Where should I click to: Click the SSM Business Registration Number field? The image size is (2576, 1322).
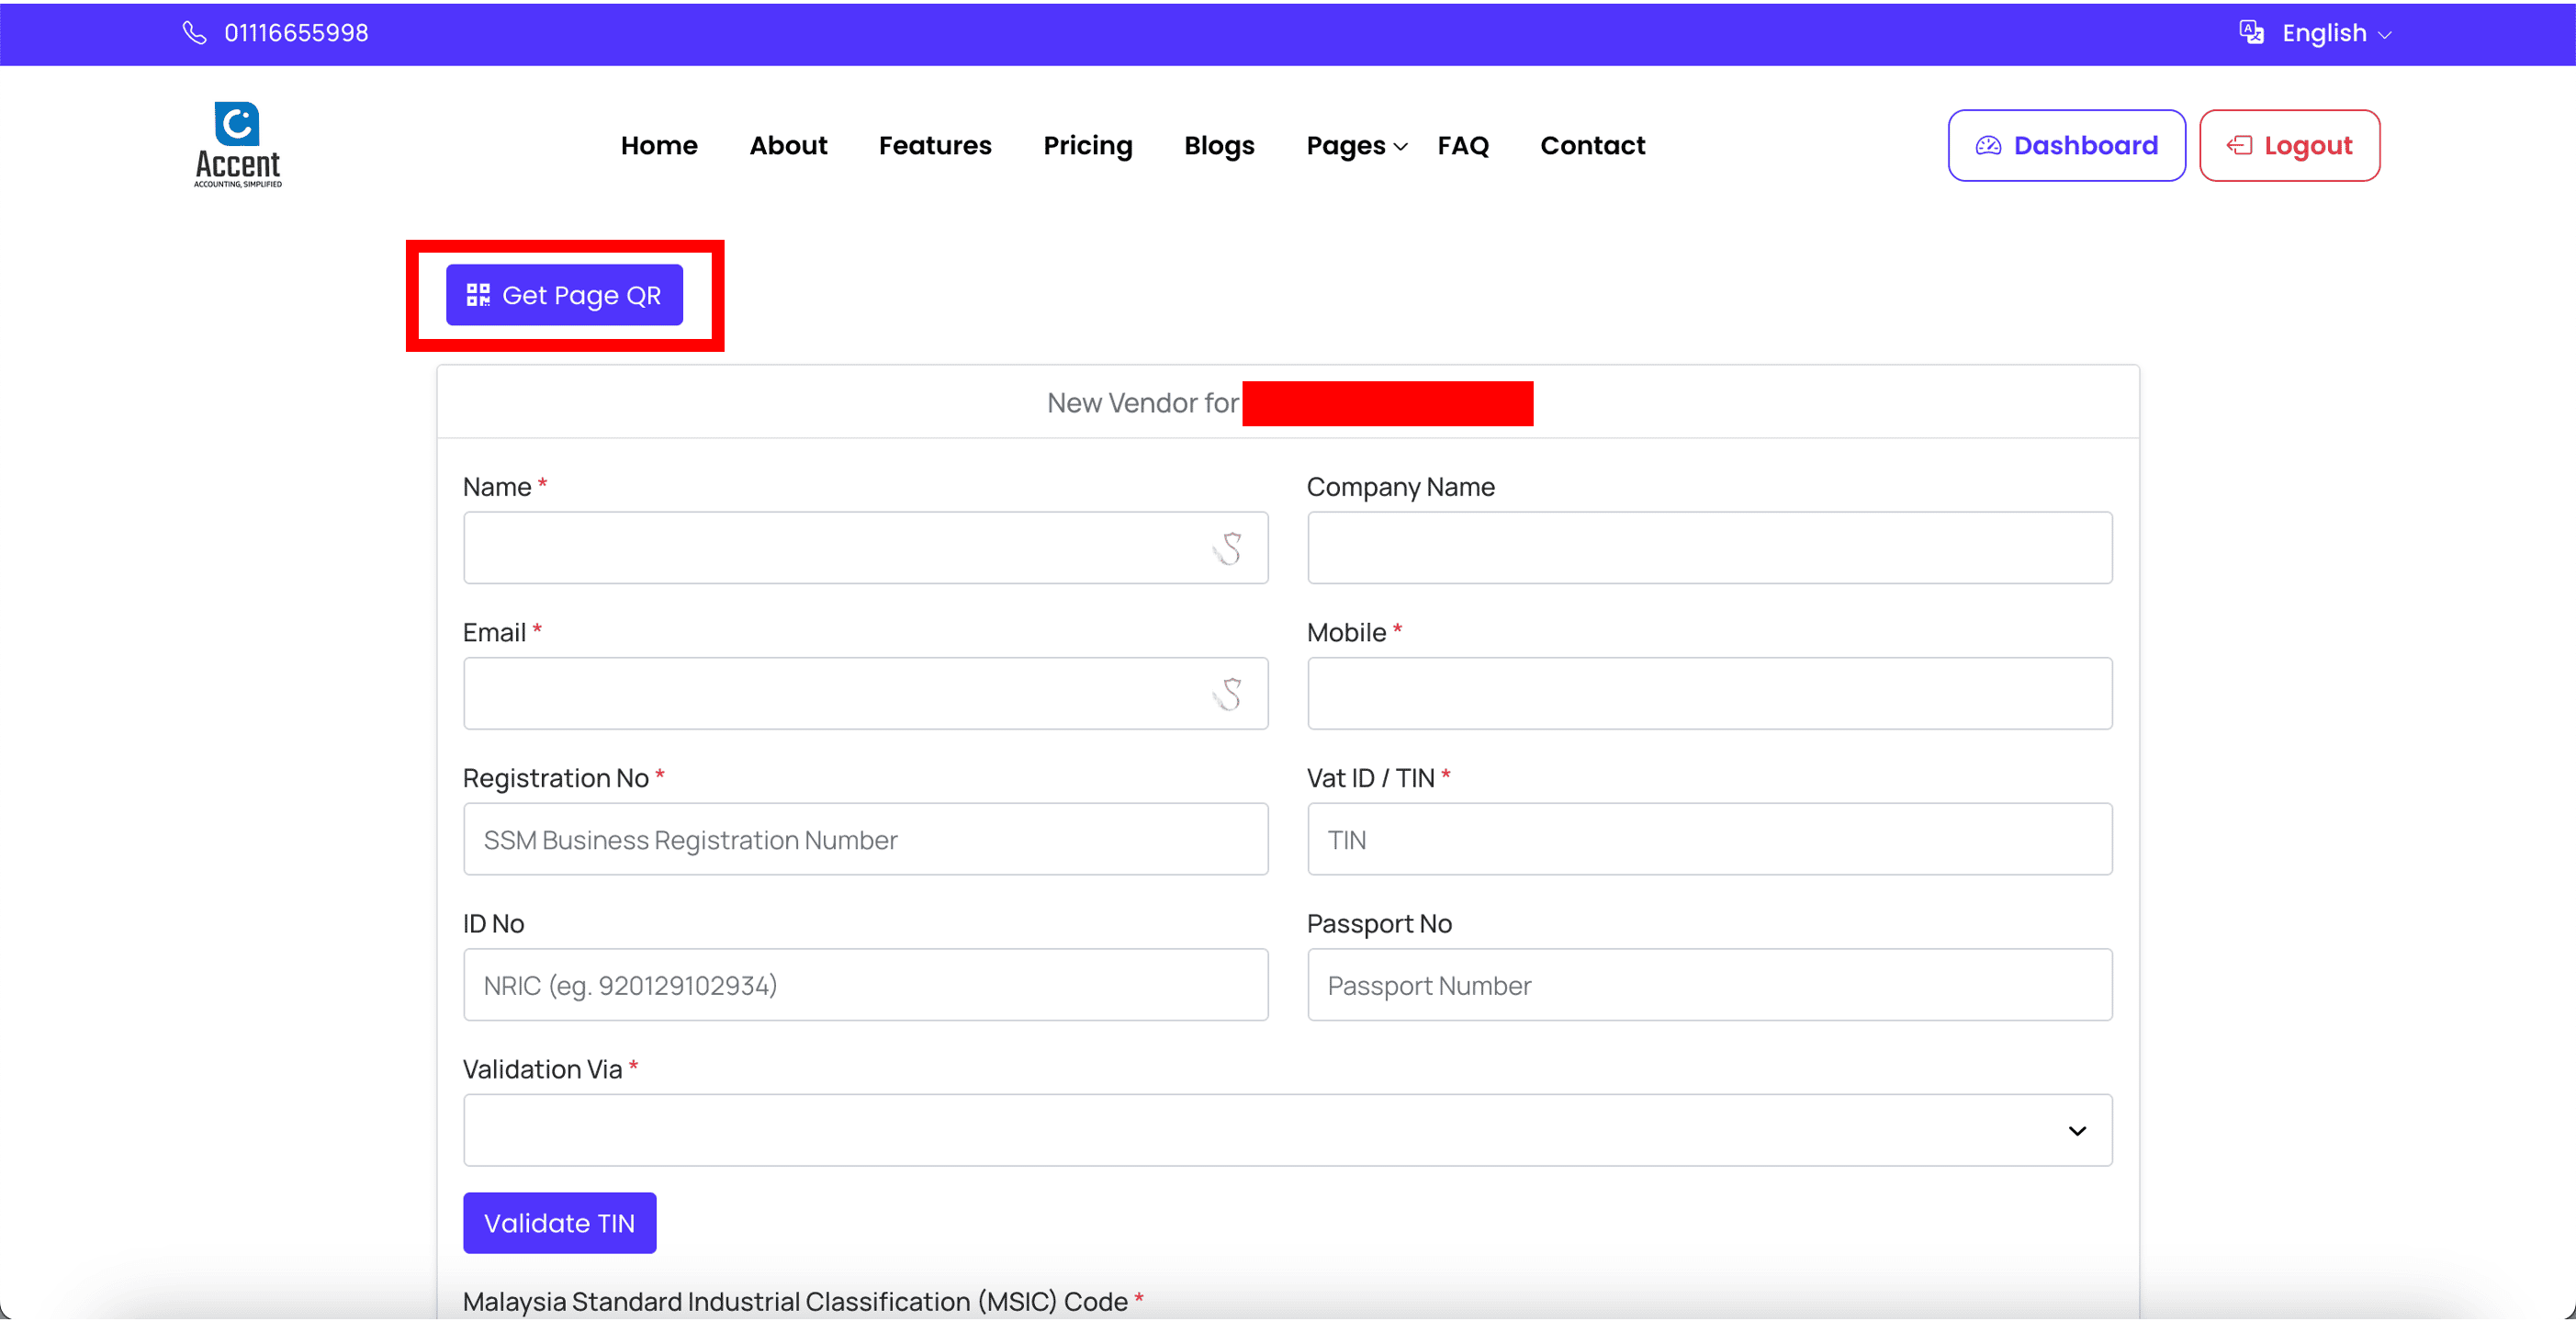pos(865,839)
